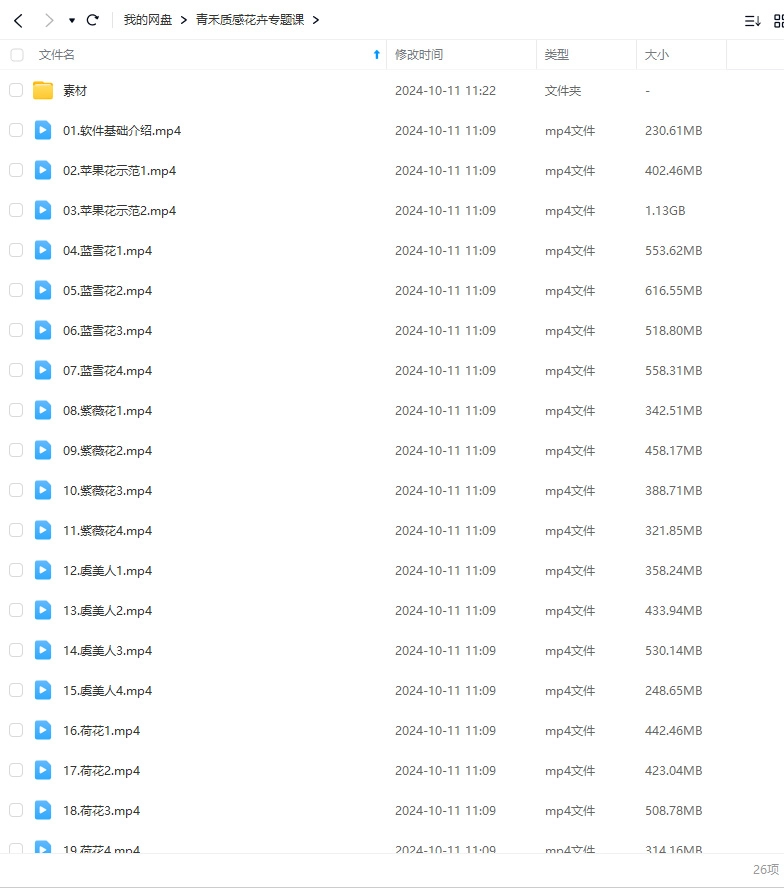This screenshot has width=784, height=888.
Task: Expand chevron after 青禾质感花卉专题课 breadcrumb
Action: [315, 20]
